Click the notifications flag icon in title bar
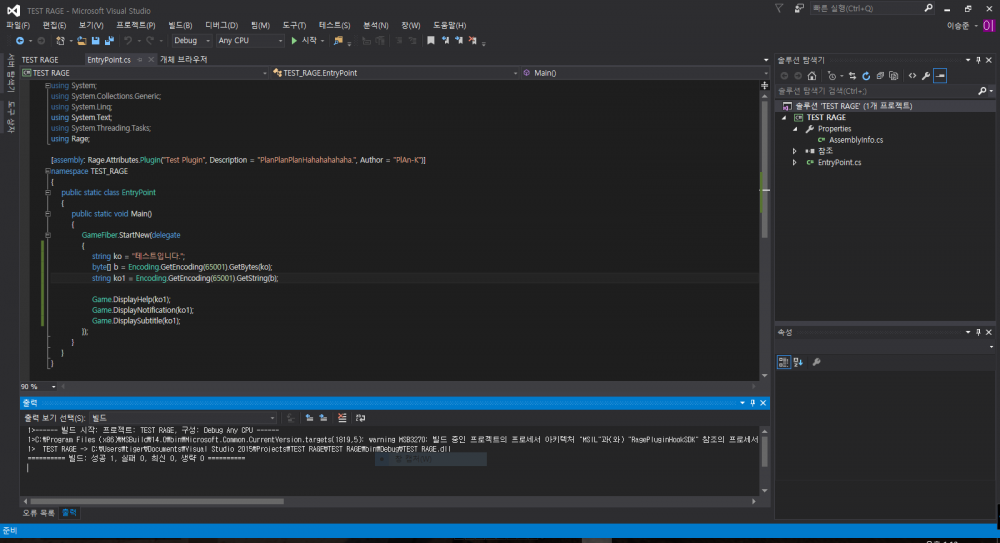Image resolution: width=1000 pixels, height=543 pixels. 779,8
